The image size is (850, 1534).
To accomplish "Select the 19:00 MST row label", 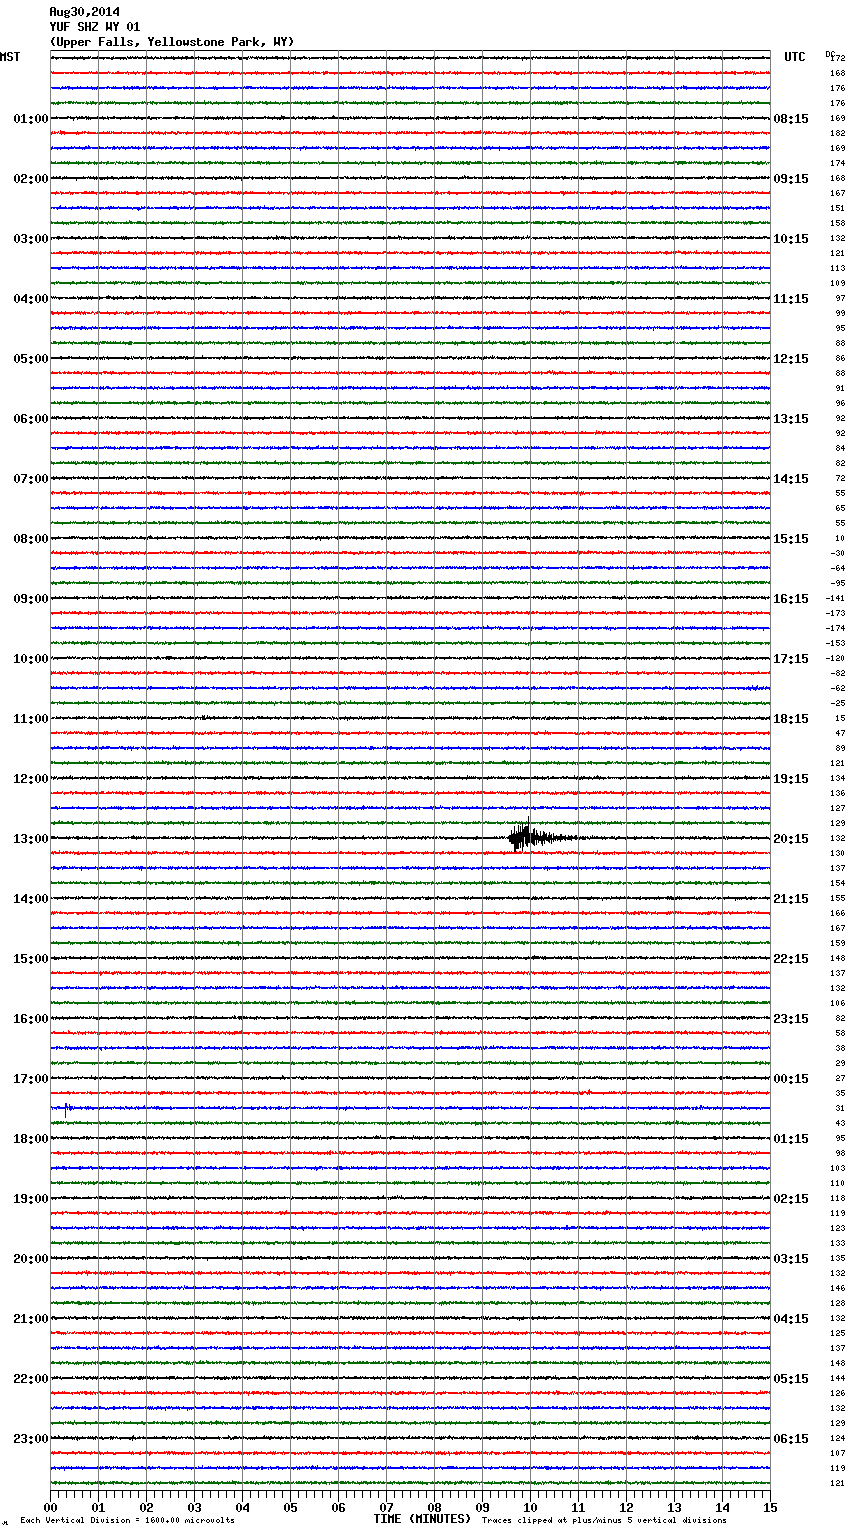I will 31,1199.
